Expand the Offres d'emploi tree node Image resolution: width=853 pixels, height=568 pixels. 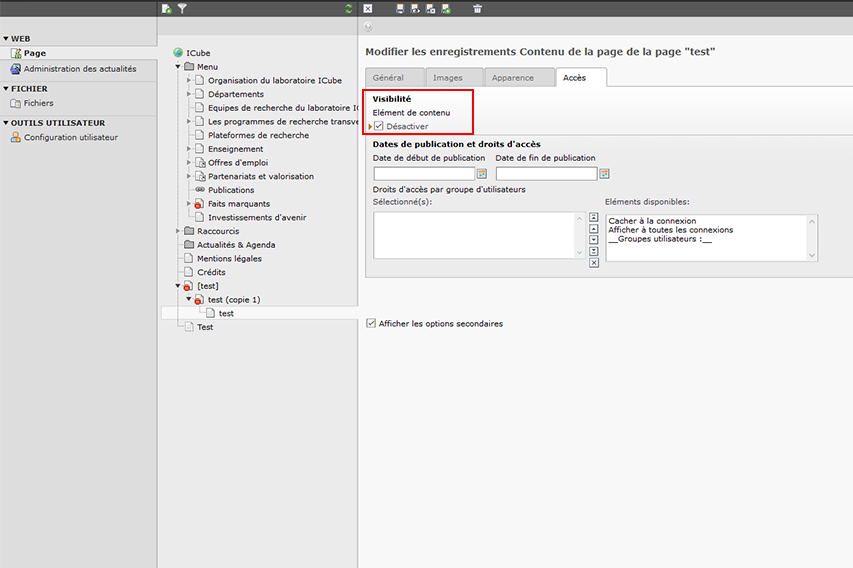coord(189,162)
